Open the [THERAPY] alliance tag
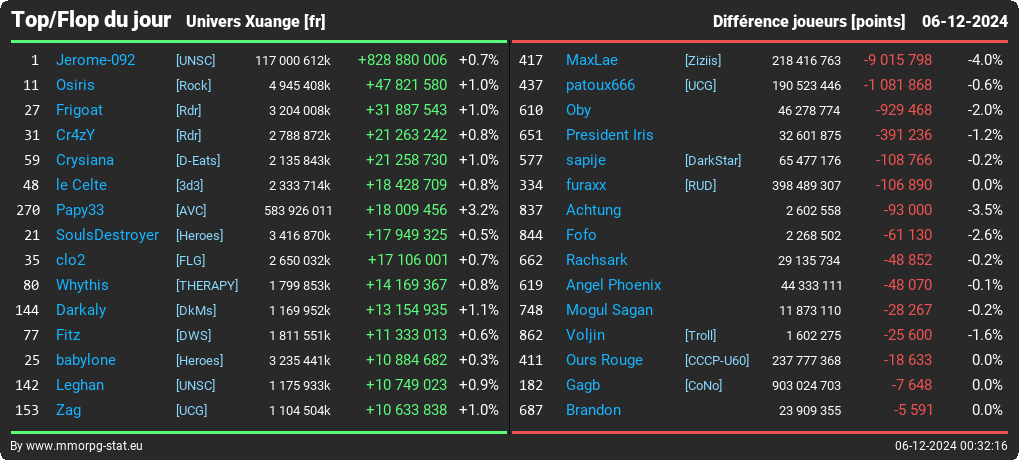The image size is (1019, 460). (x=207, y=285)
